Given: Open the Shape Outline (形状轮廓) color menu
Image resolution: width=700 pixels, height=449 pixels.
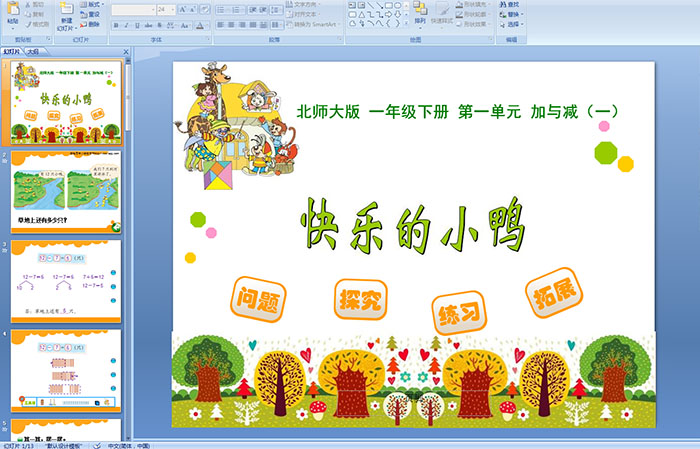Looking at the screenshot, I should pos(473,14).
